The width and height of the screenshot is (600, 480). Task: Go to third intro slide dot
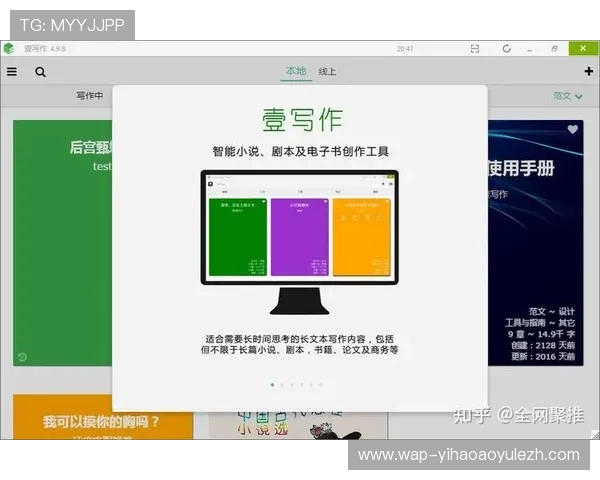292,385
